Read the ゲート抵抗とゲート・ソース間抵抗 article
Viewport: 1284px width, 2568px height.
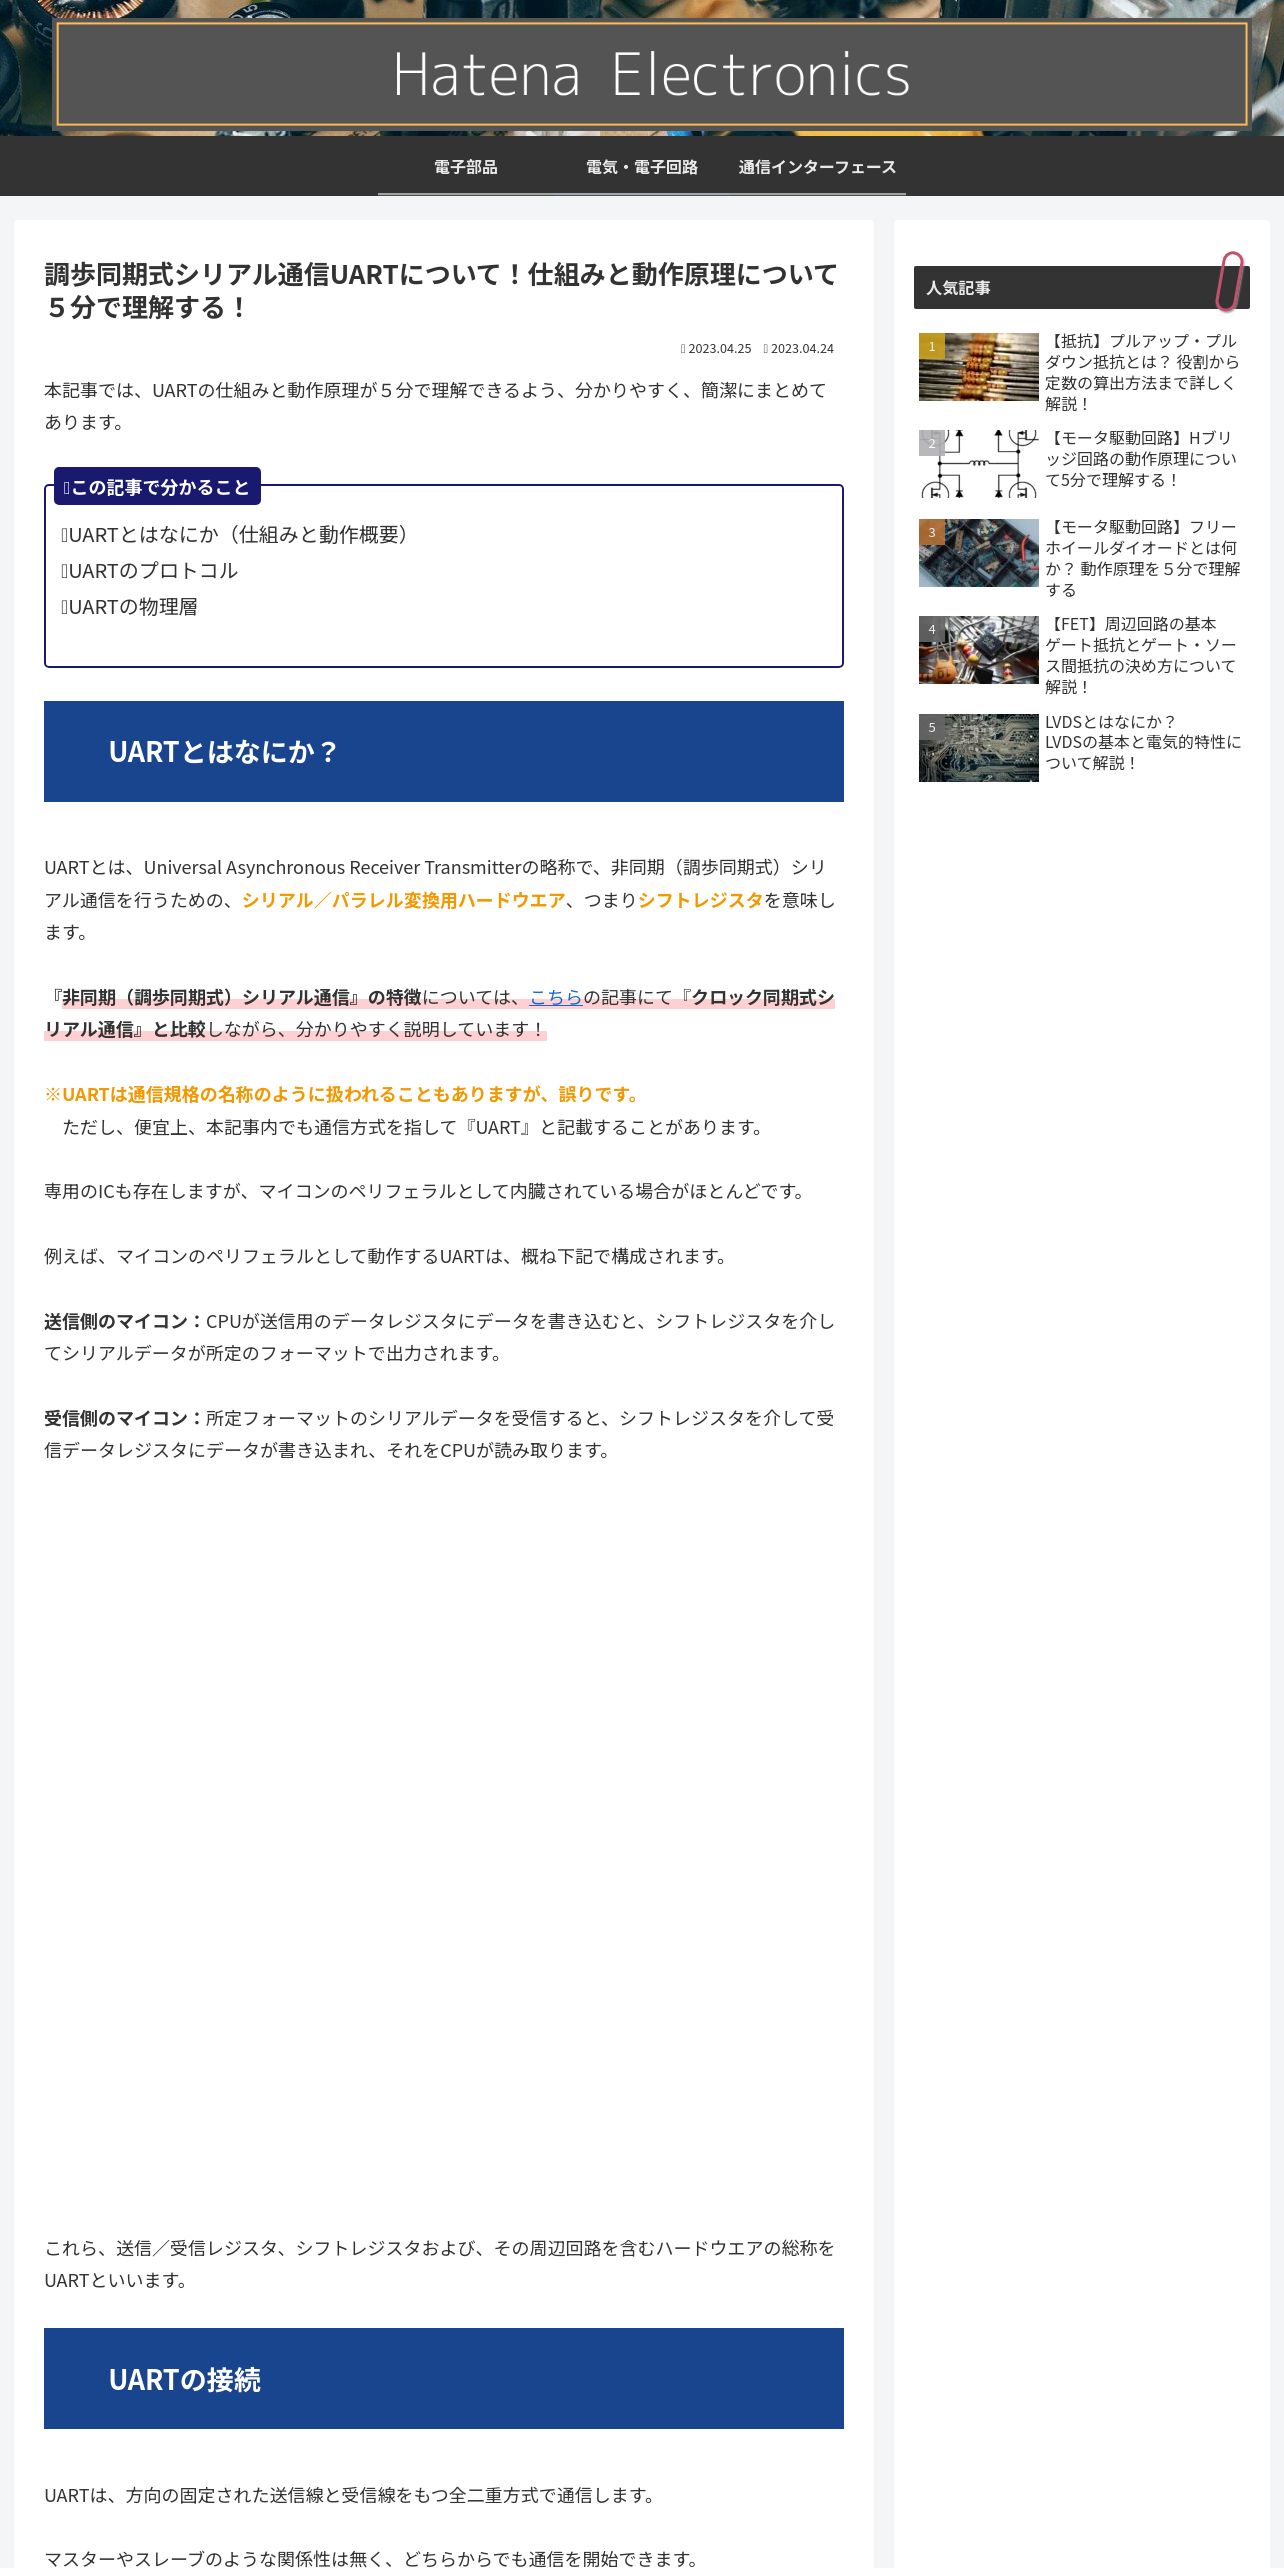click(x=1142, y=655)
